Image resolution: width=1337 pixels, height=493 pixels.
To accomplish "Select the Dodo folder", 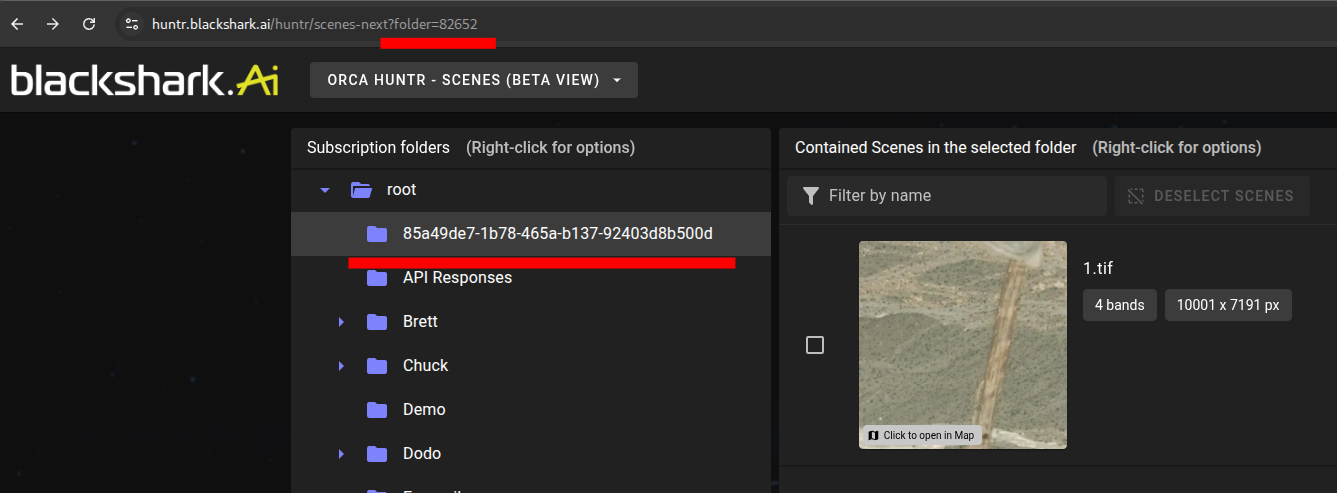I will [422, 454].
